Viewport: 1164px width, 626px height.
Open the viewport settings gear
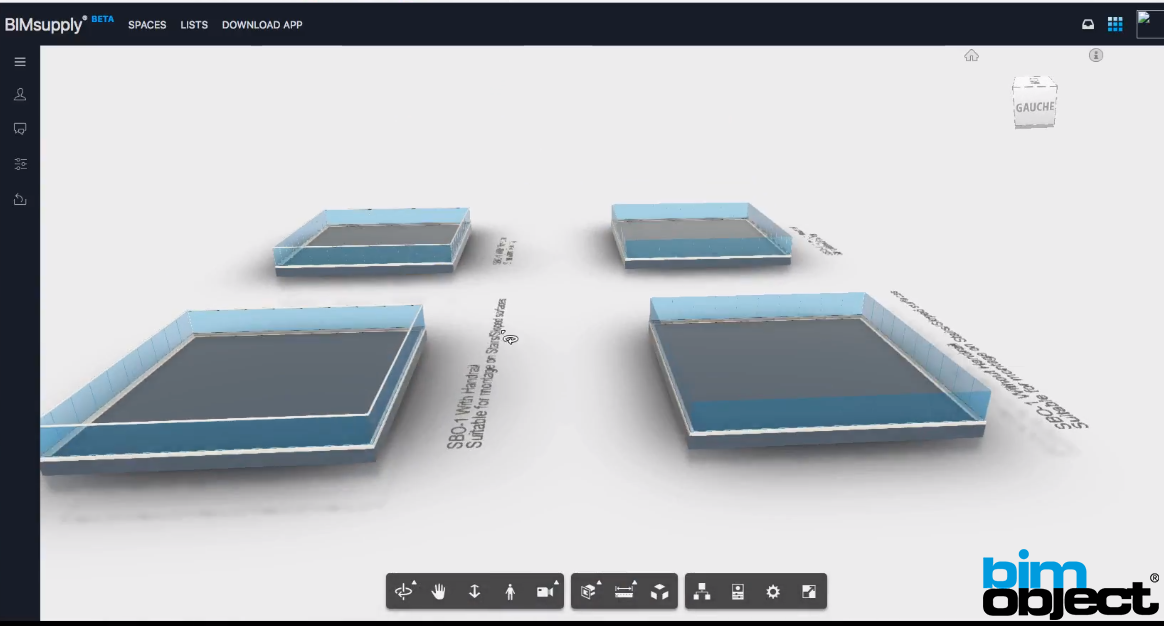click(772, 591)
